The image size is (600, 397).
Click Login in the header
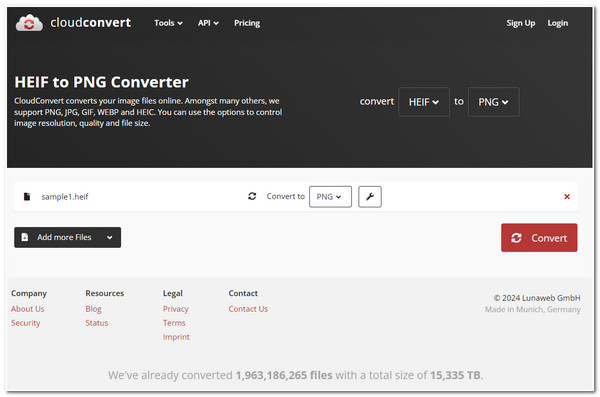click(x=558, y=23)
